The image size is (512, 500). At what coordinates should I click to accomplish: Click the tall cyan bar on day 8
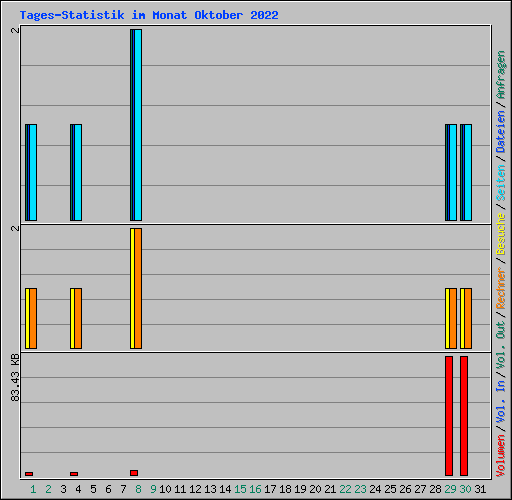[138, 125]
